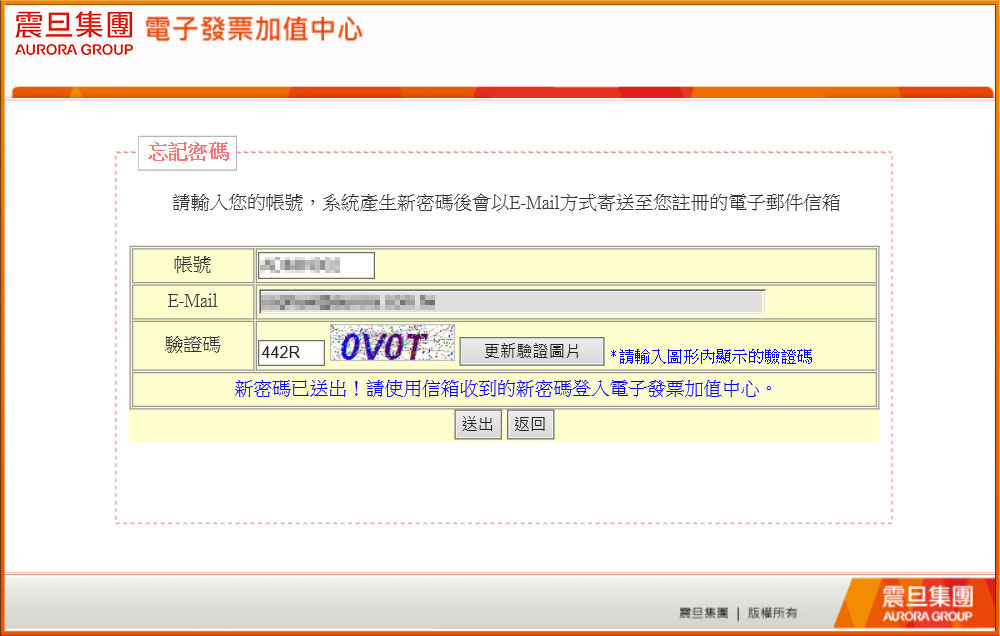Click the 返回 return button
The width and height of the screenshot is (1000, 636).
coord(530,424)
